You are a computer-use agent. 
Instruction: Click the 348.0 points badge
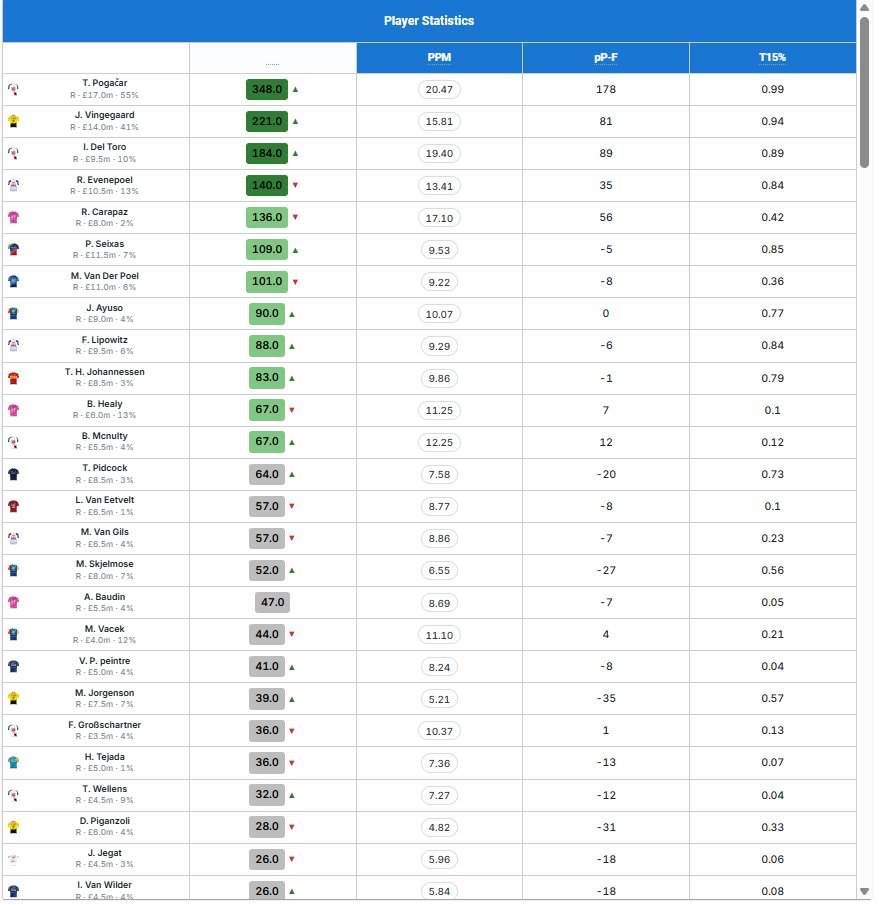267,89
